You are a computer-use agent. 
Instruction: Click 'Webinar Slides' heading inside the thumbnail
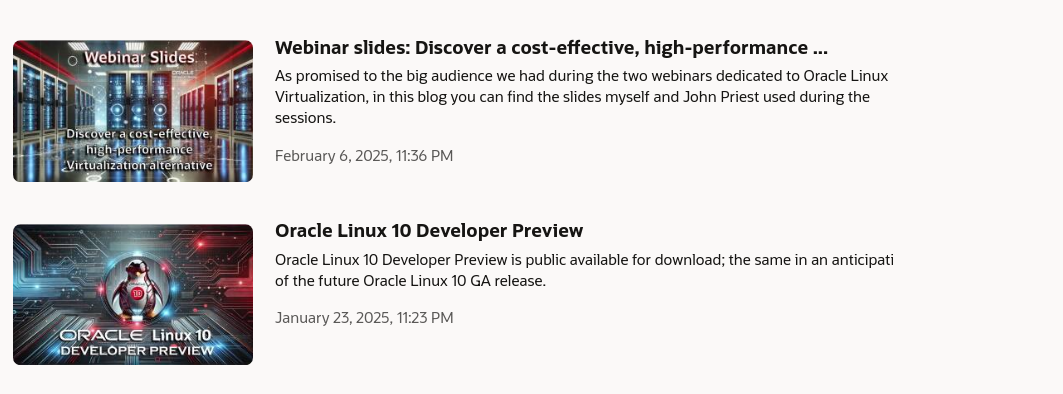click(x=139, y=58)
